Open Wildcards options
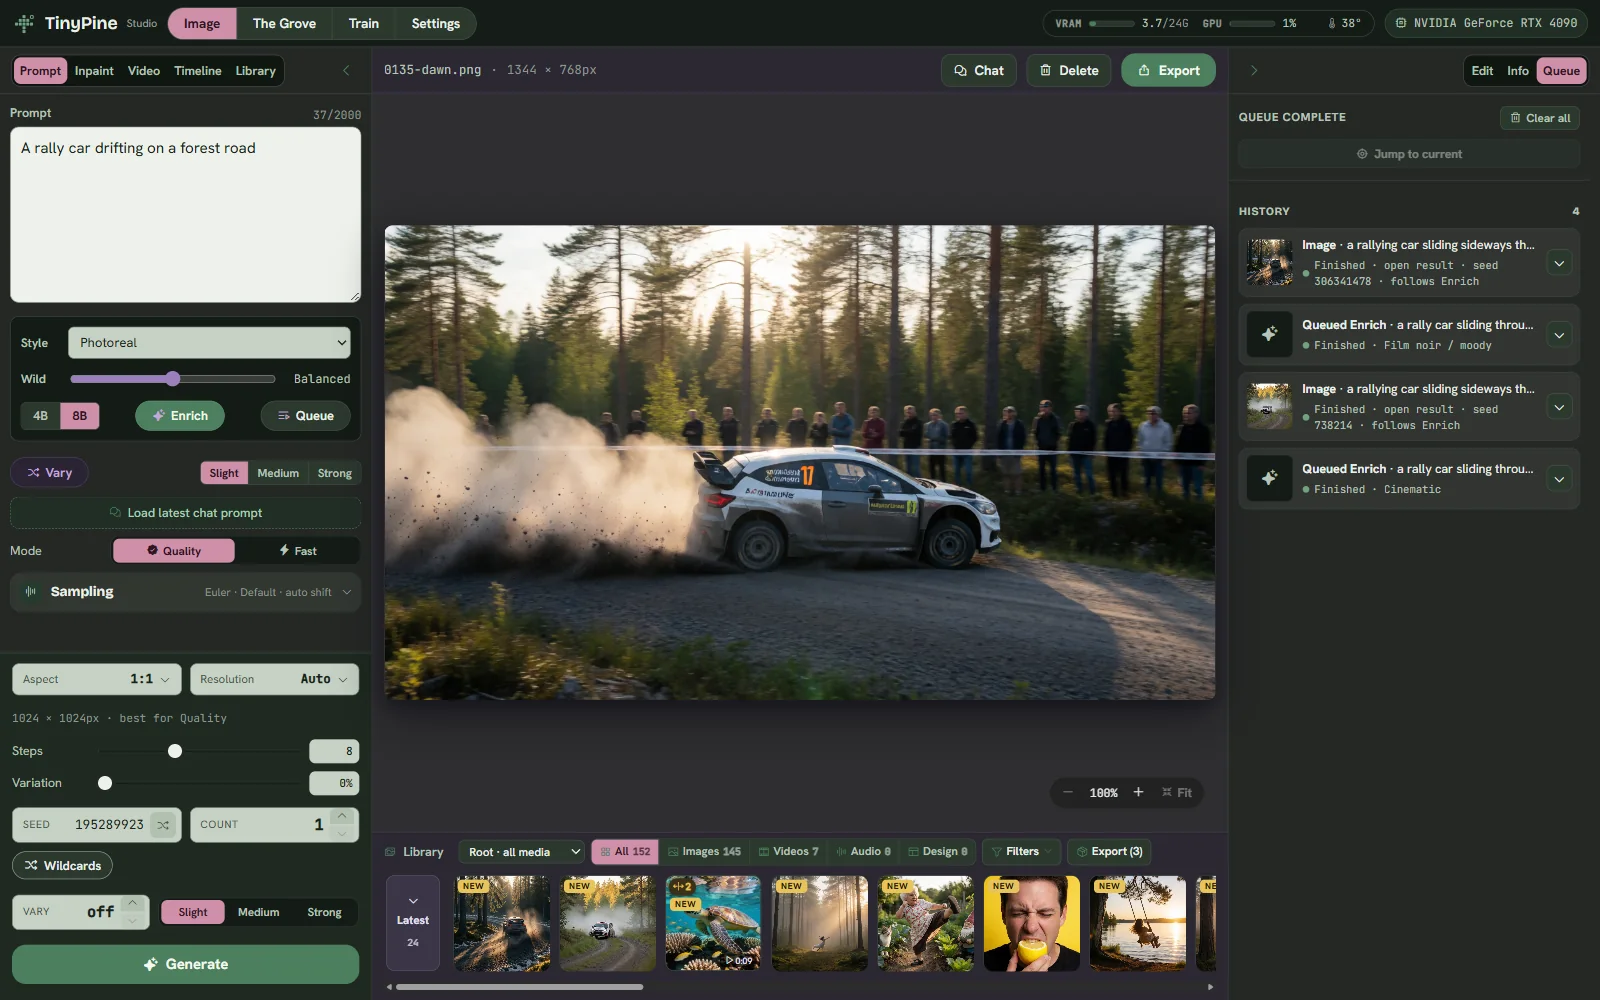This screenshot has height=1000, width=1600. [x=63, y=865]
